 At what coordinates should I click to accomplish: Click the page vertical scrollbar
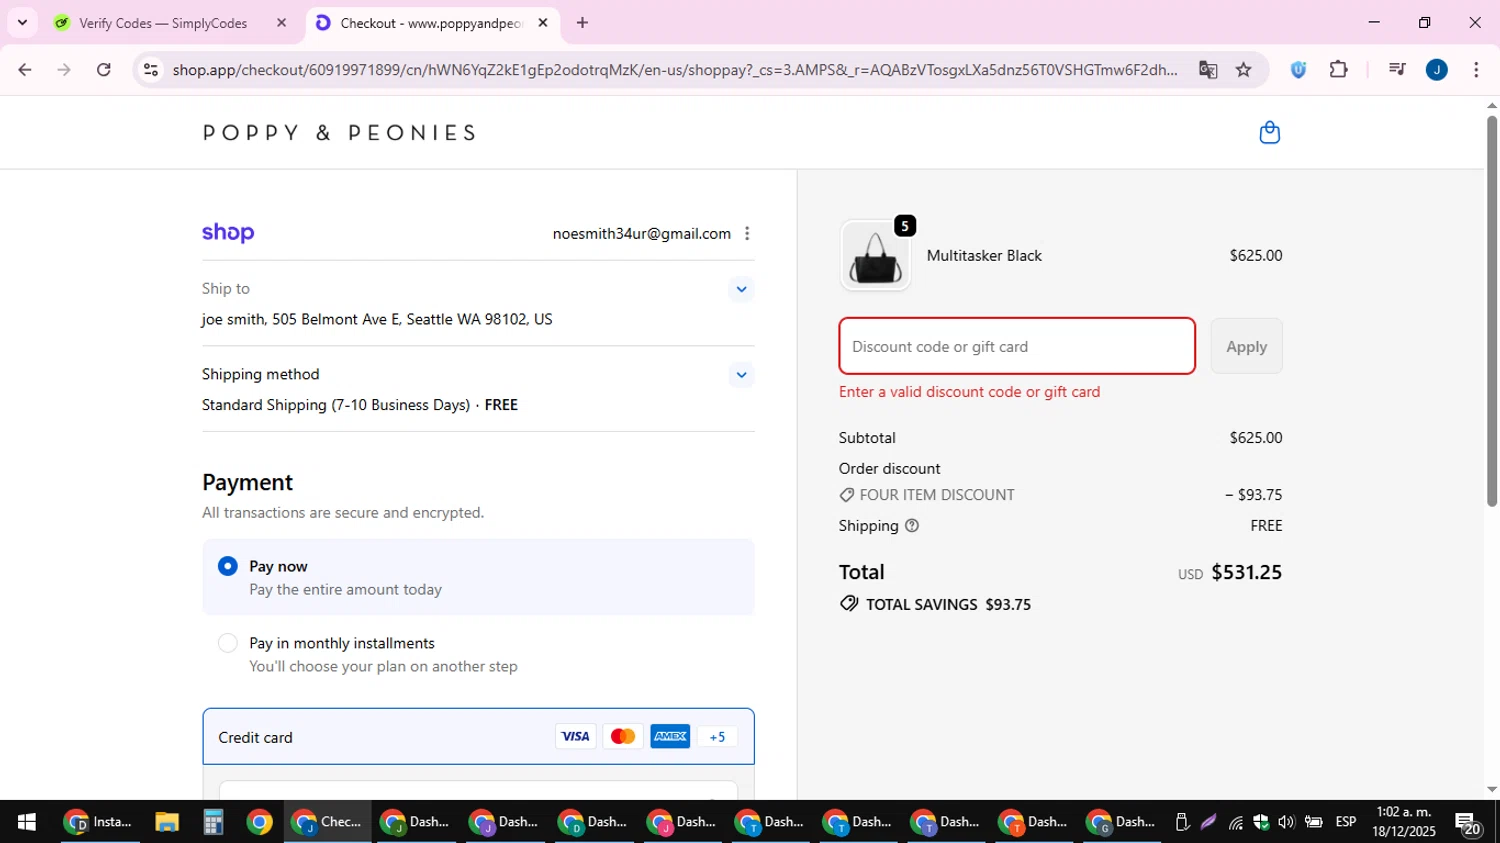click(x=1491, y=310)
